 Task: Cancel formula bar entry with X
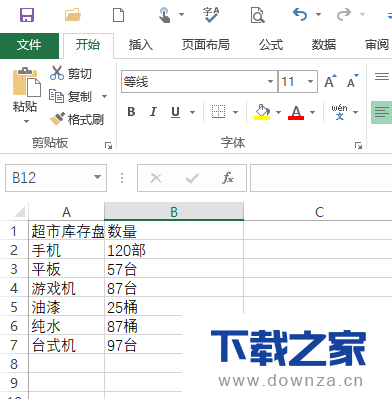click(x=156, y=178)
